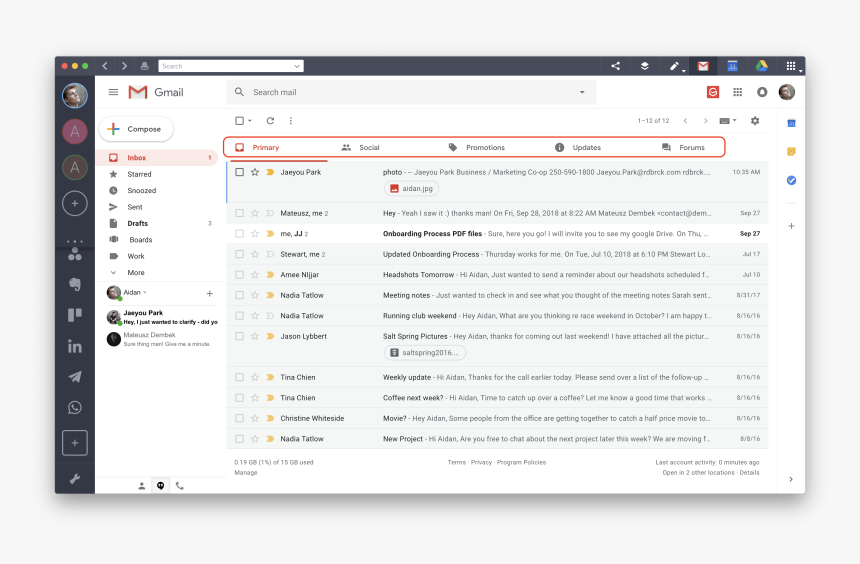Open the WhatsApp app in the left dock
860x564 pixels.
click(75, 408)
